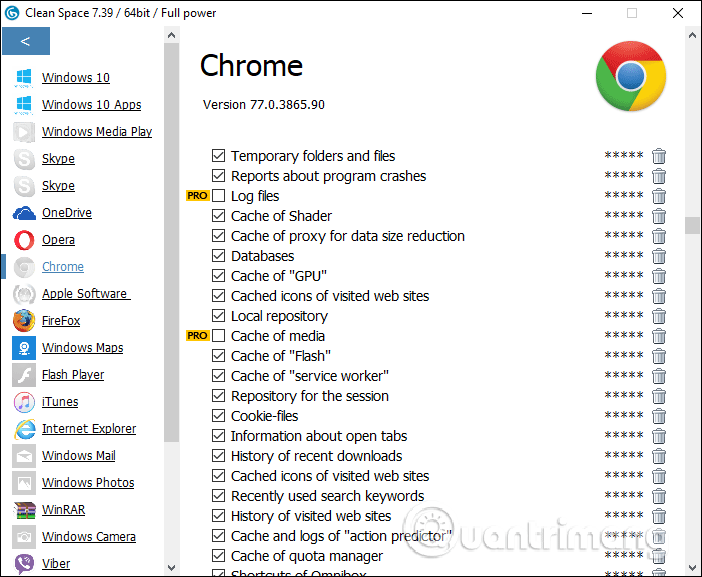
Task: Toggle Cache of quota manager checkbox
Action: pyautogui.click(x=218, y=556)
